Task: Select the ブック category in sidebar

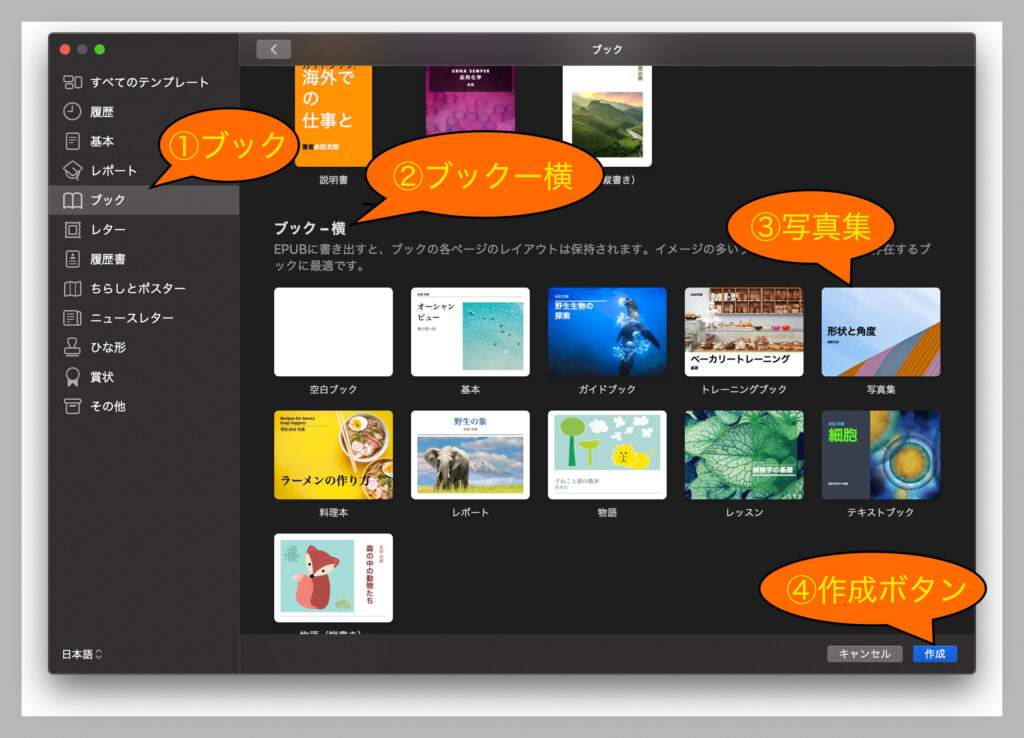Action: [x=144, y=200]
